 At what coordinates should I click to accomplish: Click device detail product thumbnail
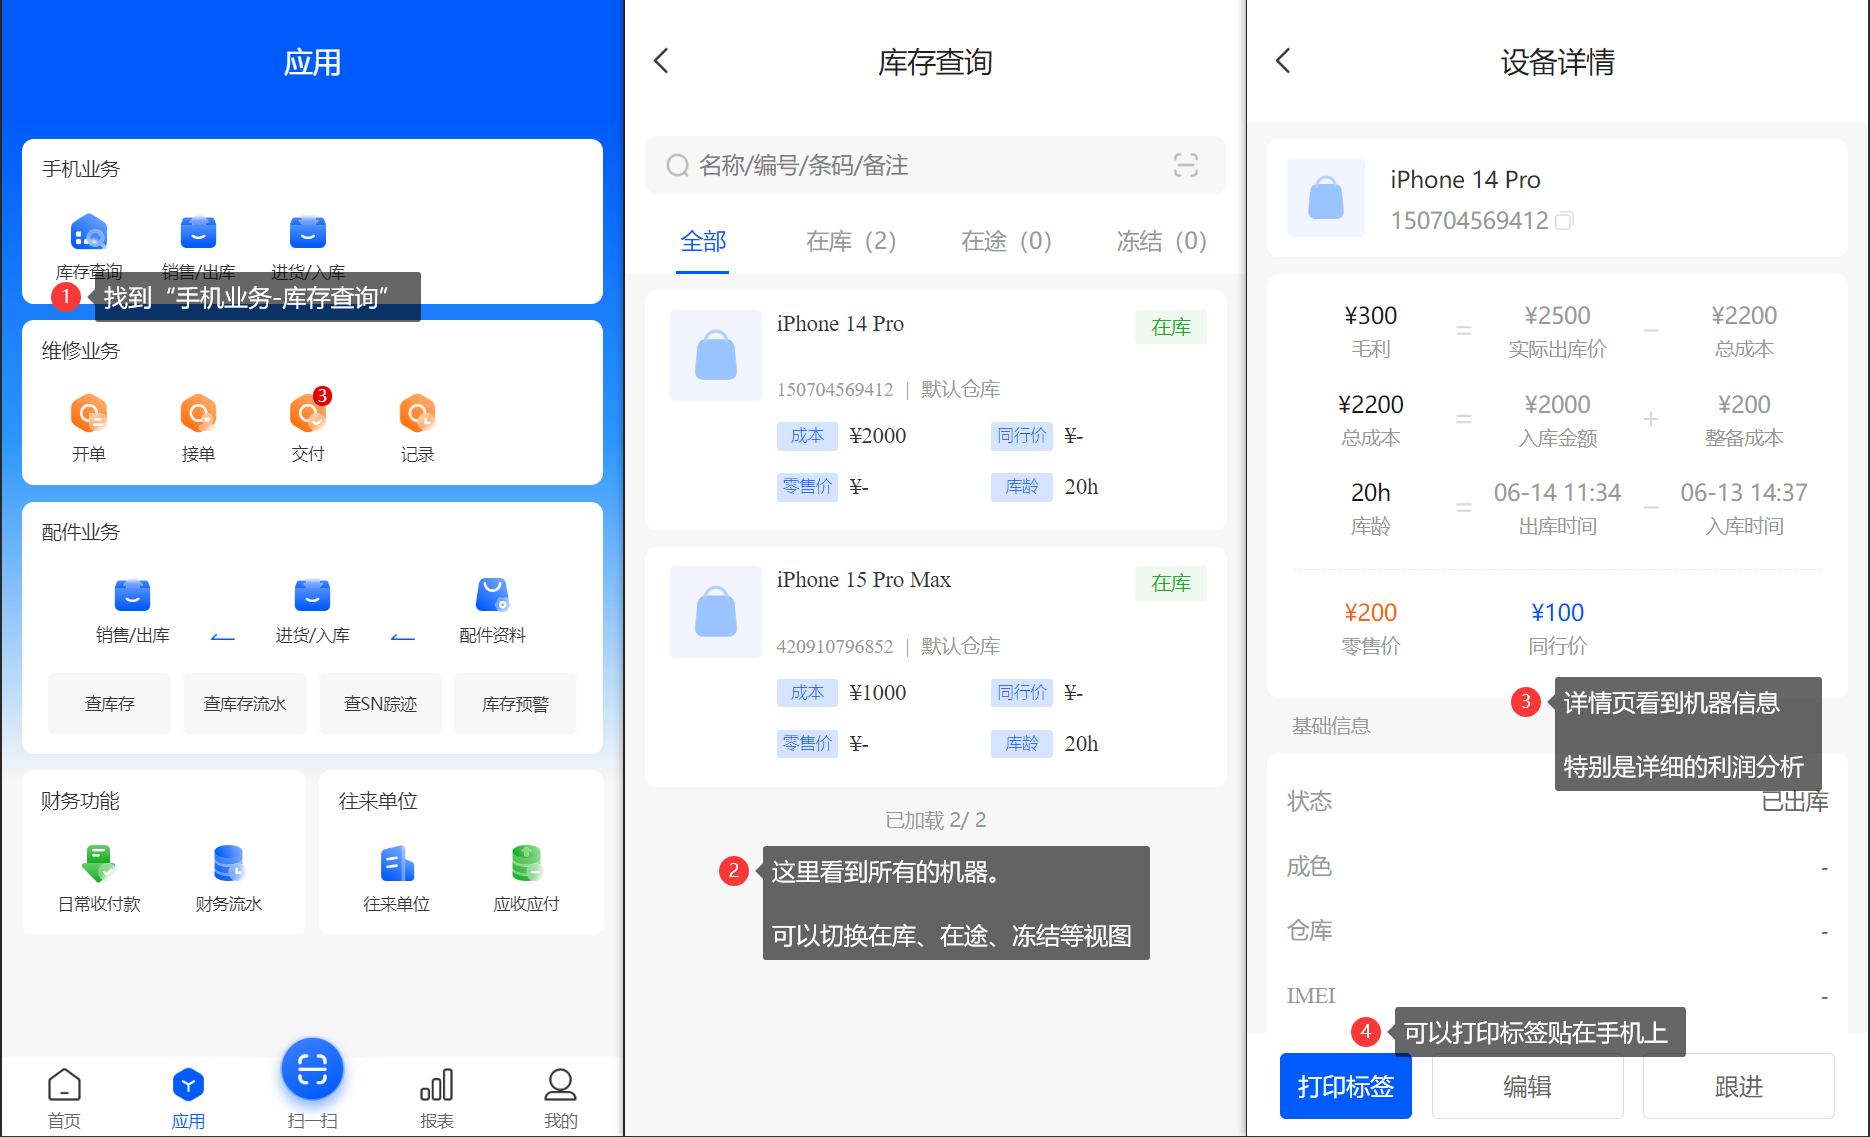pos(1326,198)
